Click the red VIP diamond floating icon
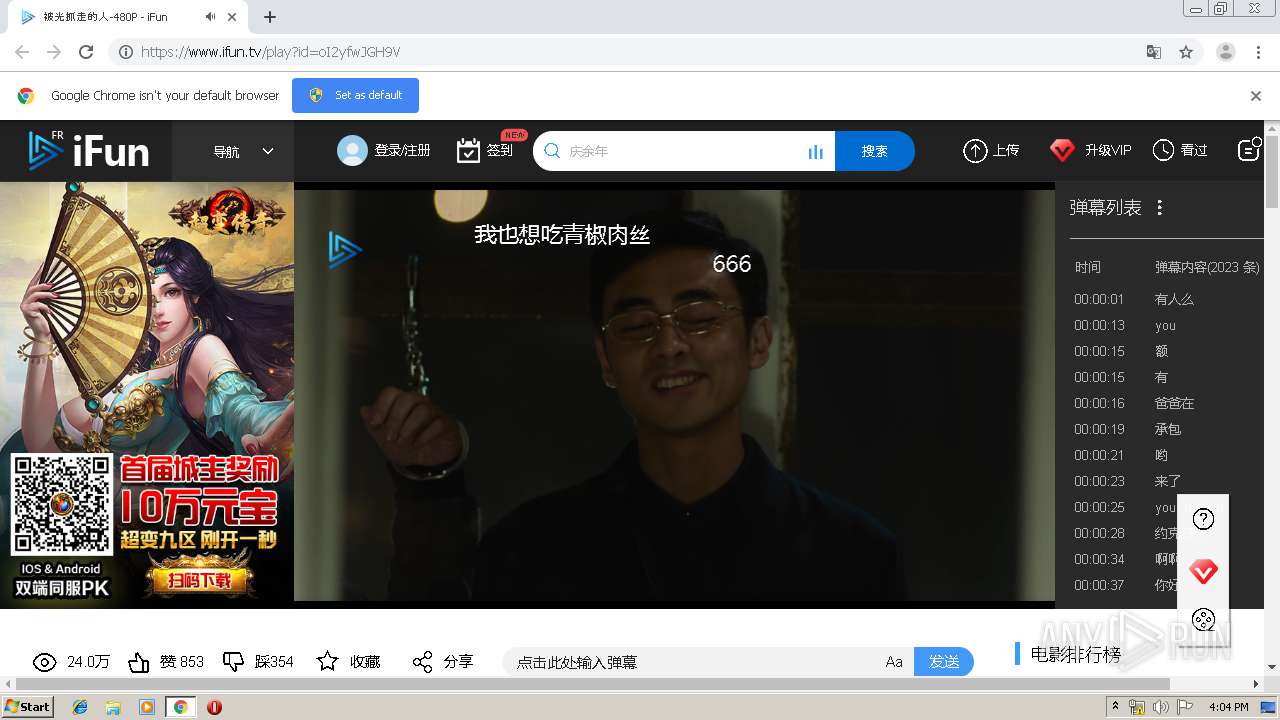Screen dimensions: 1280x720 [1204, 572]
